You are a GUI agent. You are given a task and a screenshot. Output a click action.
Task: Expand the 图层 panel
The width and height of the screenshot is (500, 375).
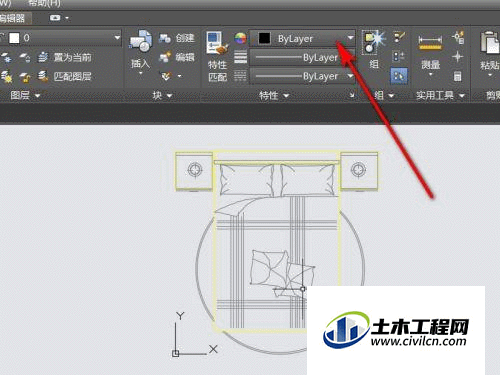25,96
